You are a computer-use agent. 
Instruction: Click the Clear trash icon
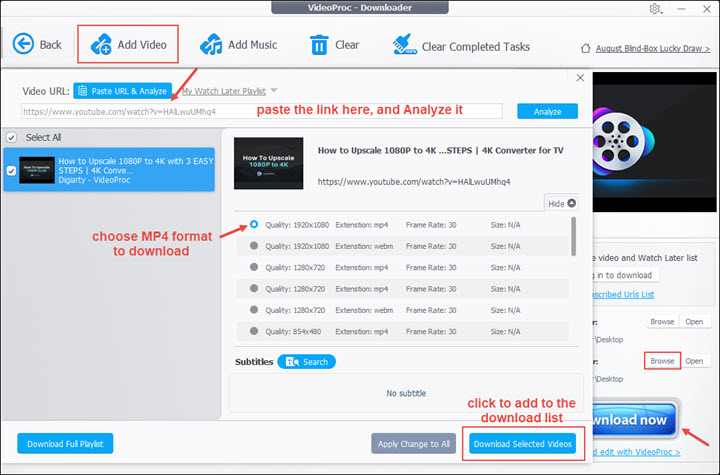click(x=319, y=45)
